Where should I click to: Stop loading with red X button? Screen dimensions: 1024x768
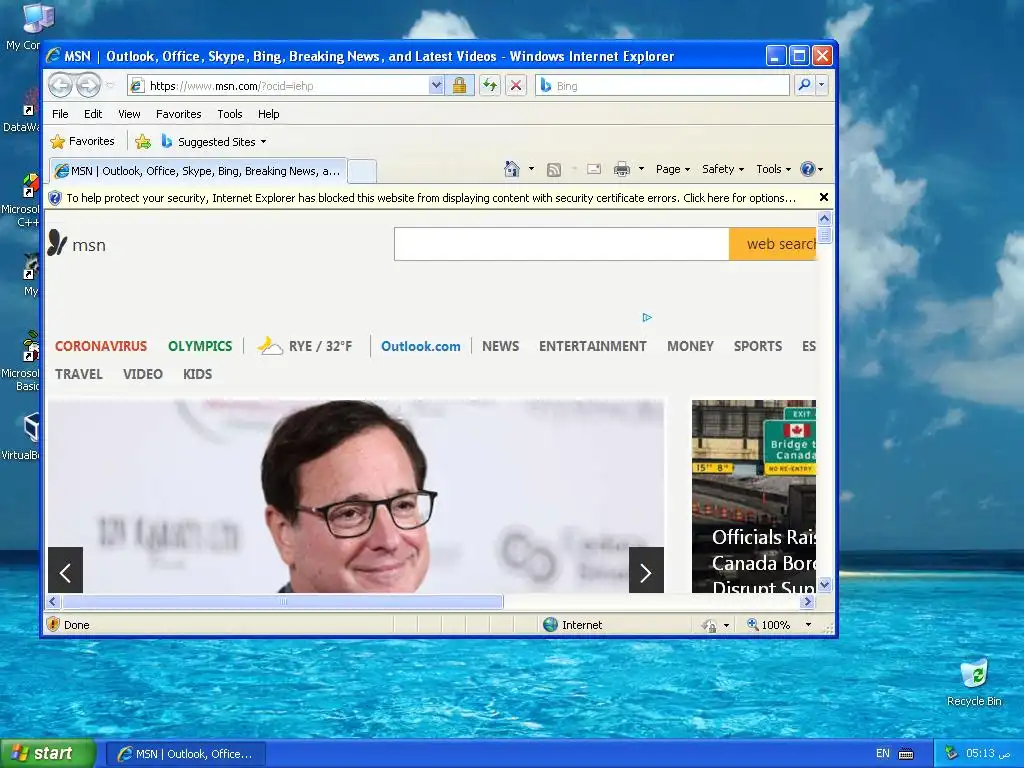coord(516,86)
